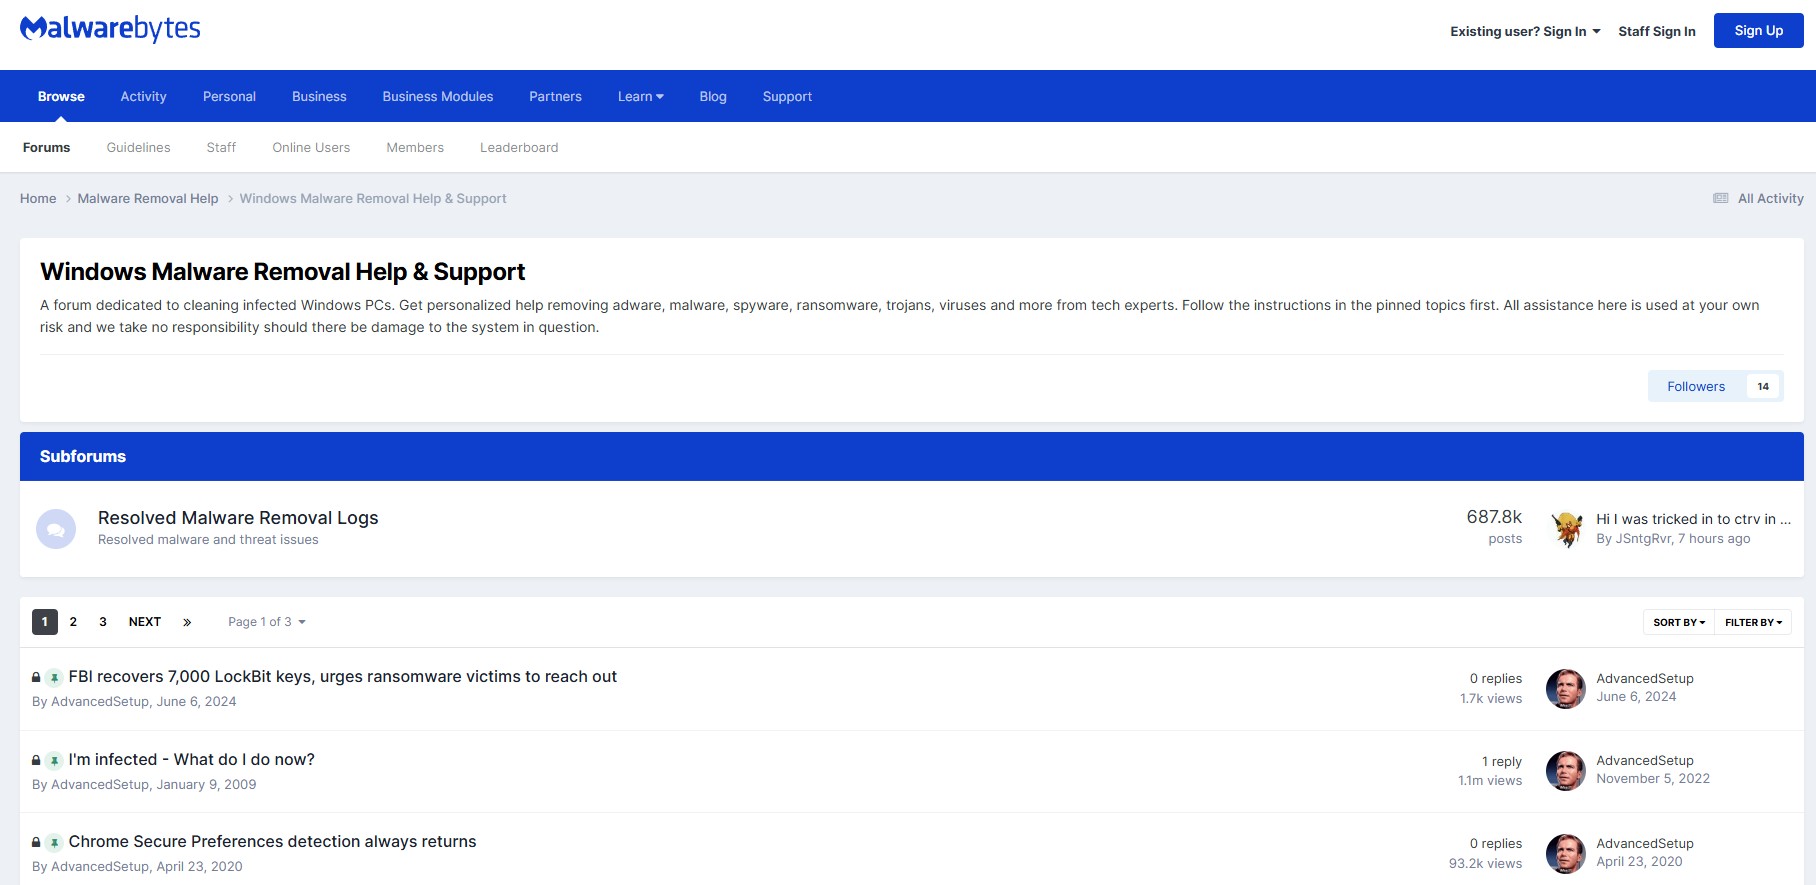The width and height of the screenshot is (1816, 885).
Task: Open Support in the navigation bar
Action: click(787, 96)
